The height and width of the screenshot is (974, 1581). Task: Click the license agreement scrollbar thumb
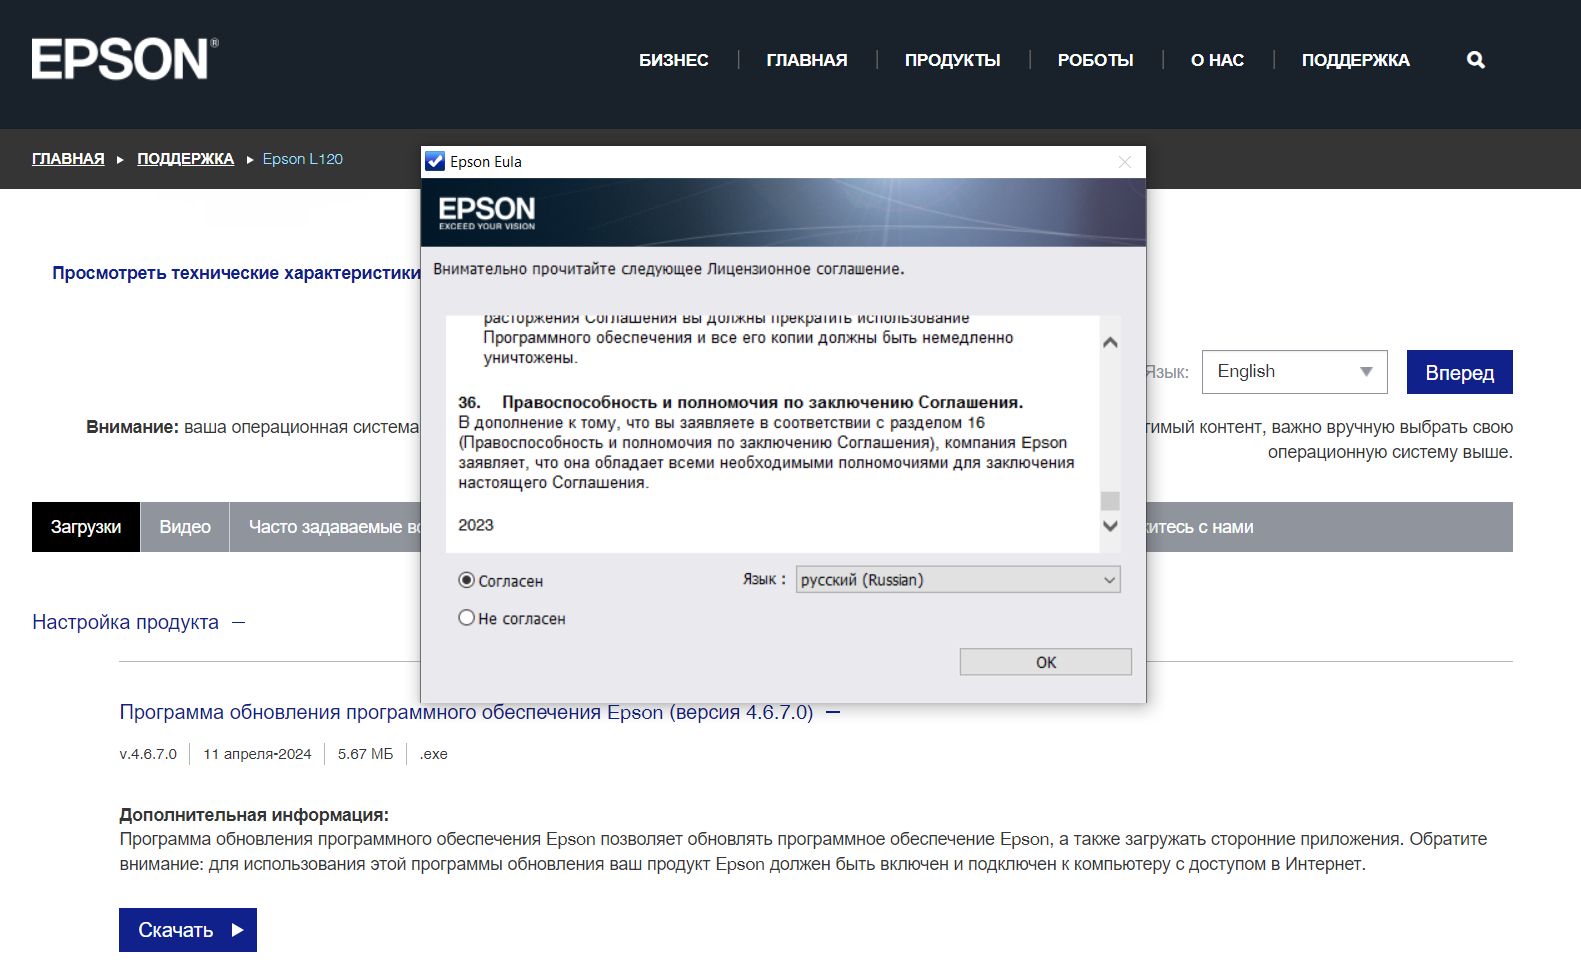1110,501
